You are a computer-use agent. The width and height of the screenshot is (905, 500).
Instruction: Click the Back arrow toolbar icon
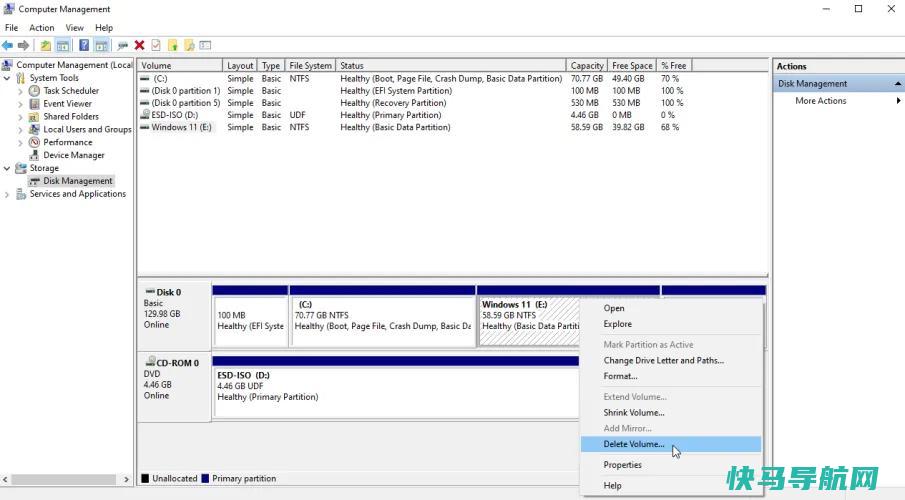pos(8,45)
